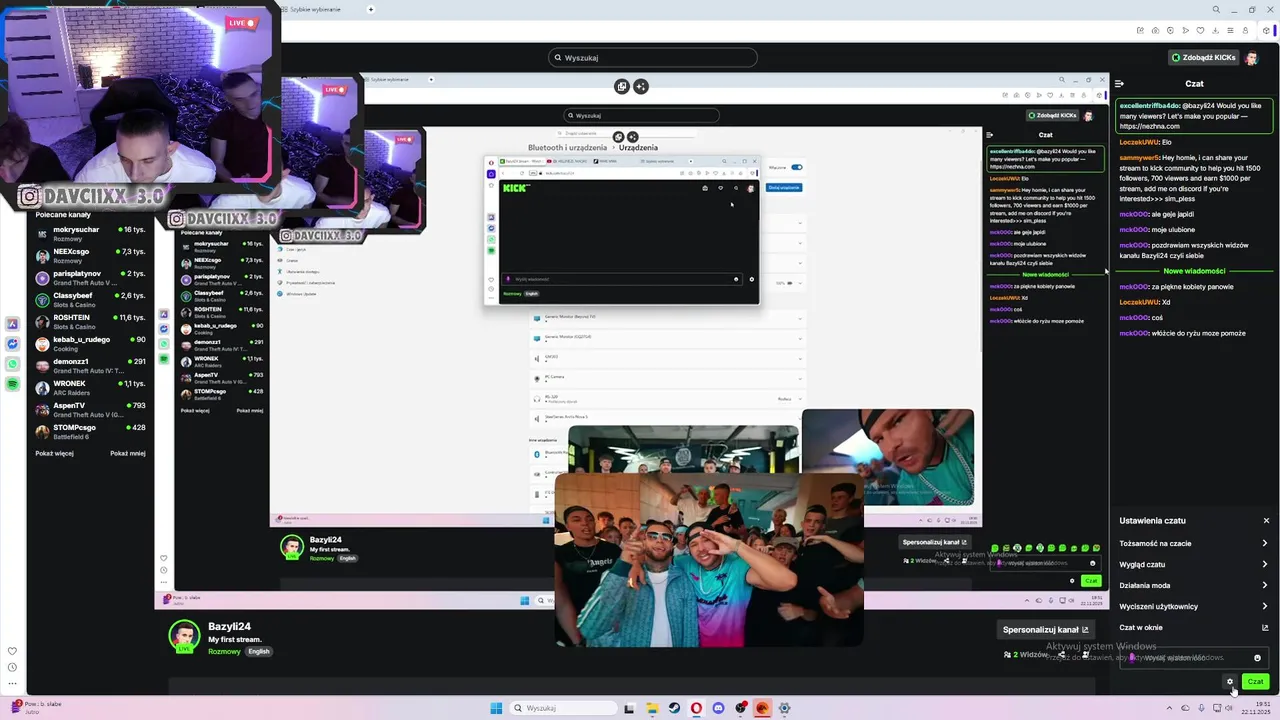This screenshot has width=1280, height=720.
Task: Open mokrysuchar in recommended channels
Action: [x=90, y=234]
